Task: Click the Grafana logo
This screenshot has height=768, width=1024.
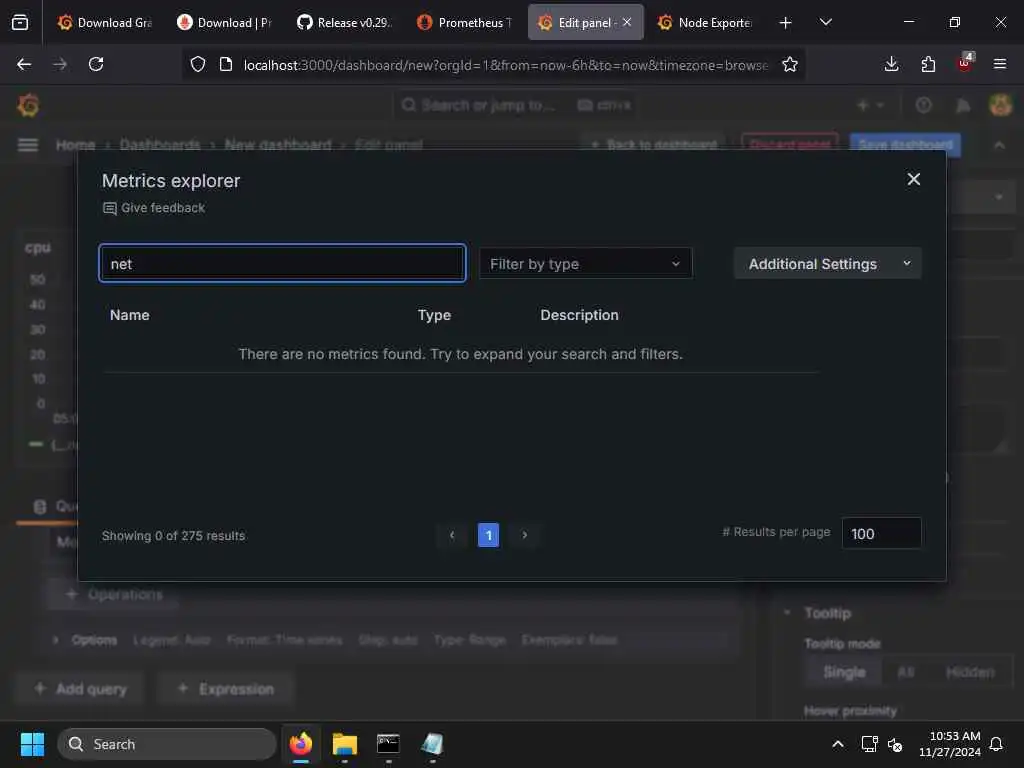Action: click(28, 105)
